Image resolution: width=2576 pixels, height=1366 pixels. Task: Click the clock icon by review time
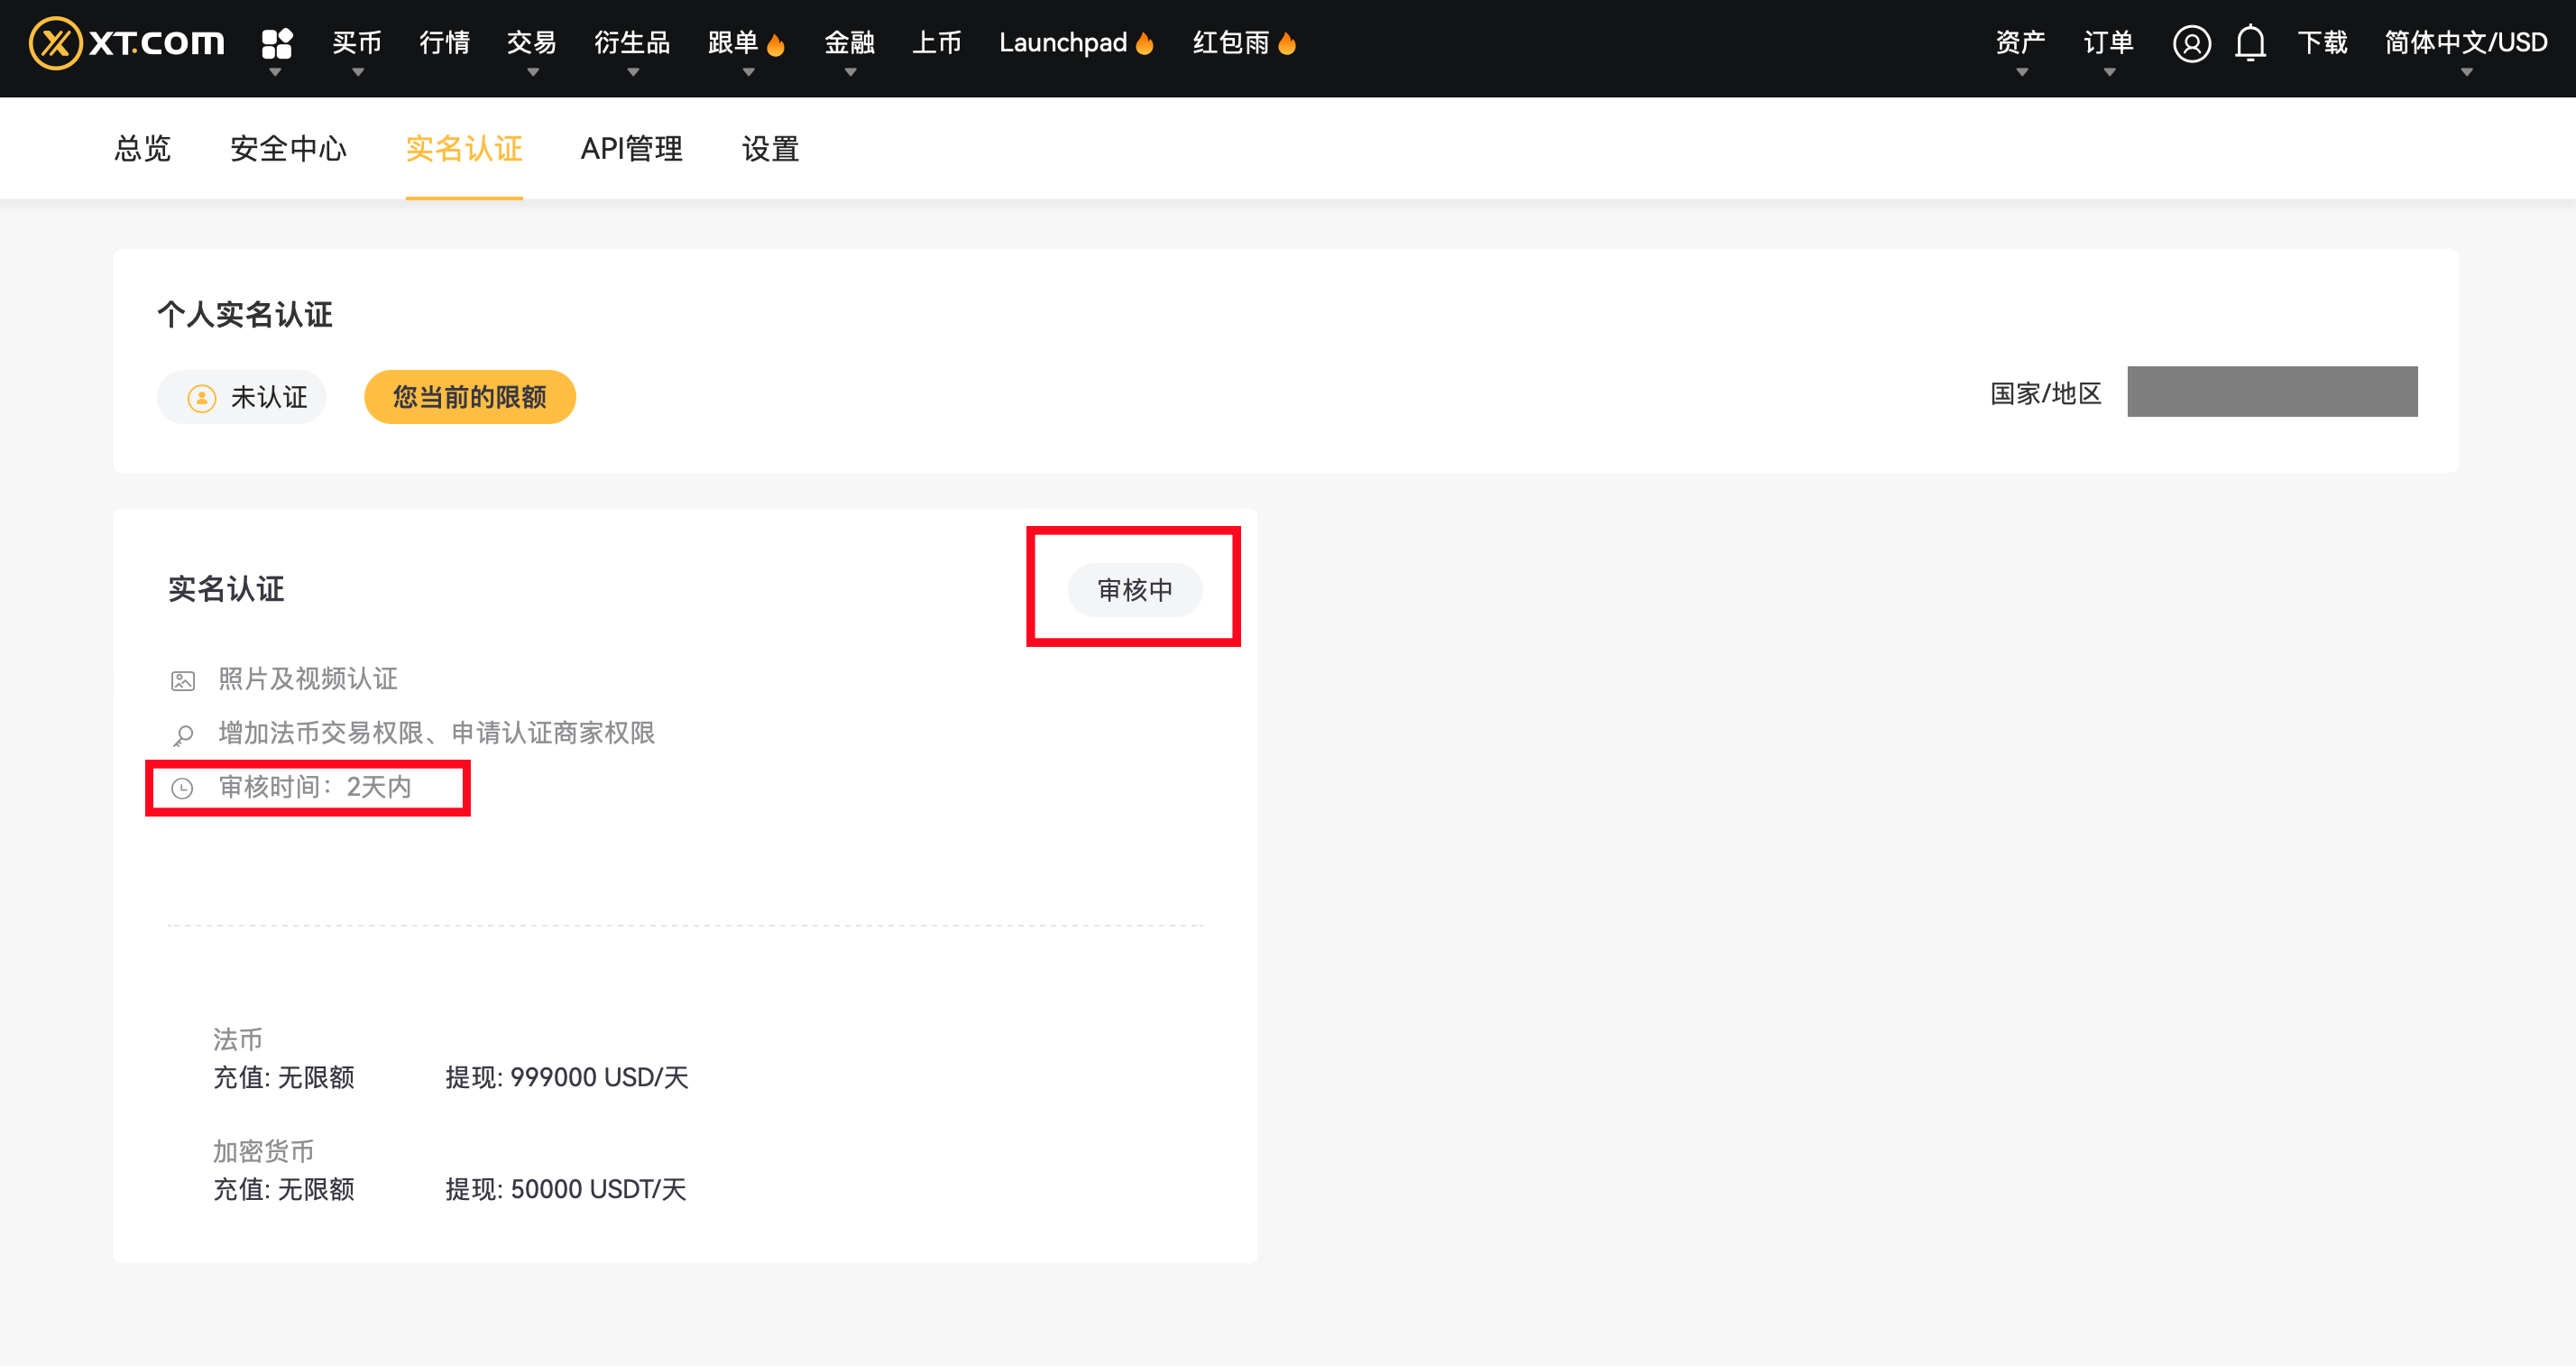point(182,788)
